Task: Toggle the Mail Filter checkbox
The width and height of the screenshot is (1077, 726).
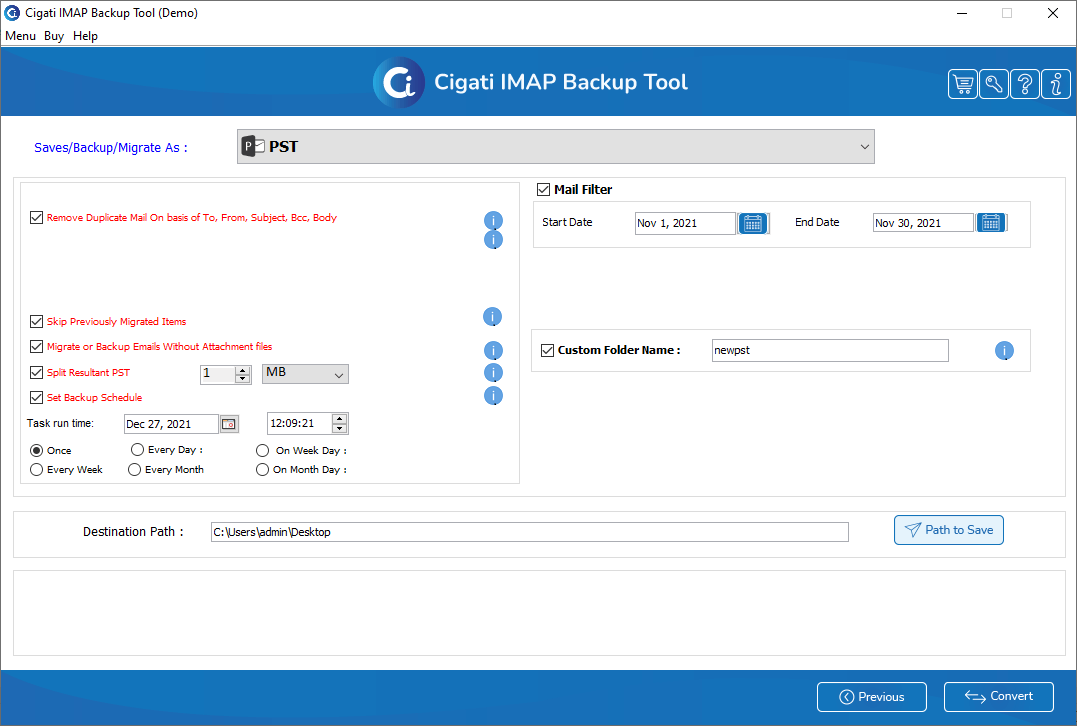Action: pos(543,190)
